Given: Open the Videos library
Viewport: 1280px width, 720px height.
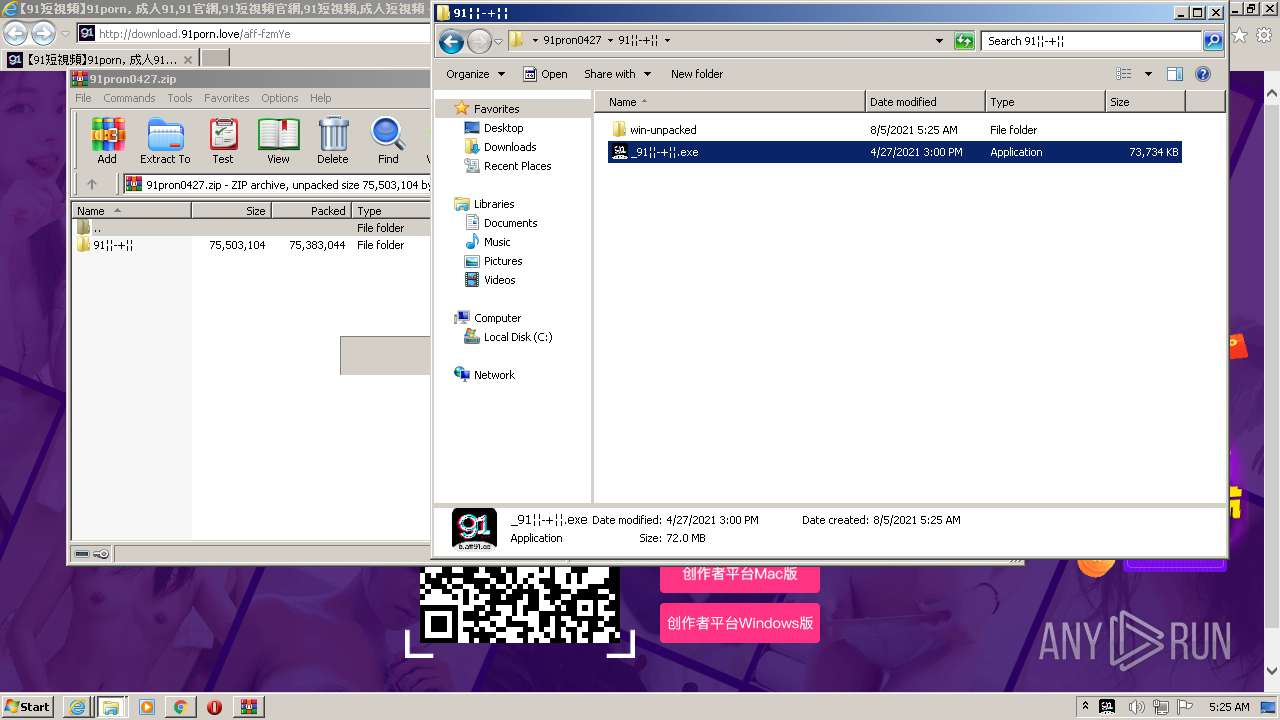Looking at the screenshot, I should 499,280.
